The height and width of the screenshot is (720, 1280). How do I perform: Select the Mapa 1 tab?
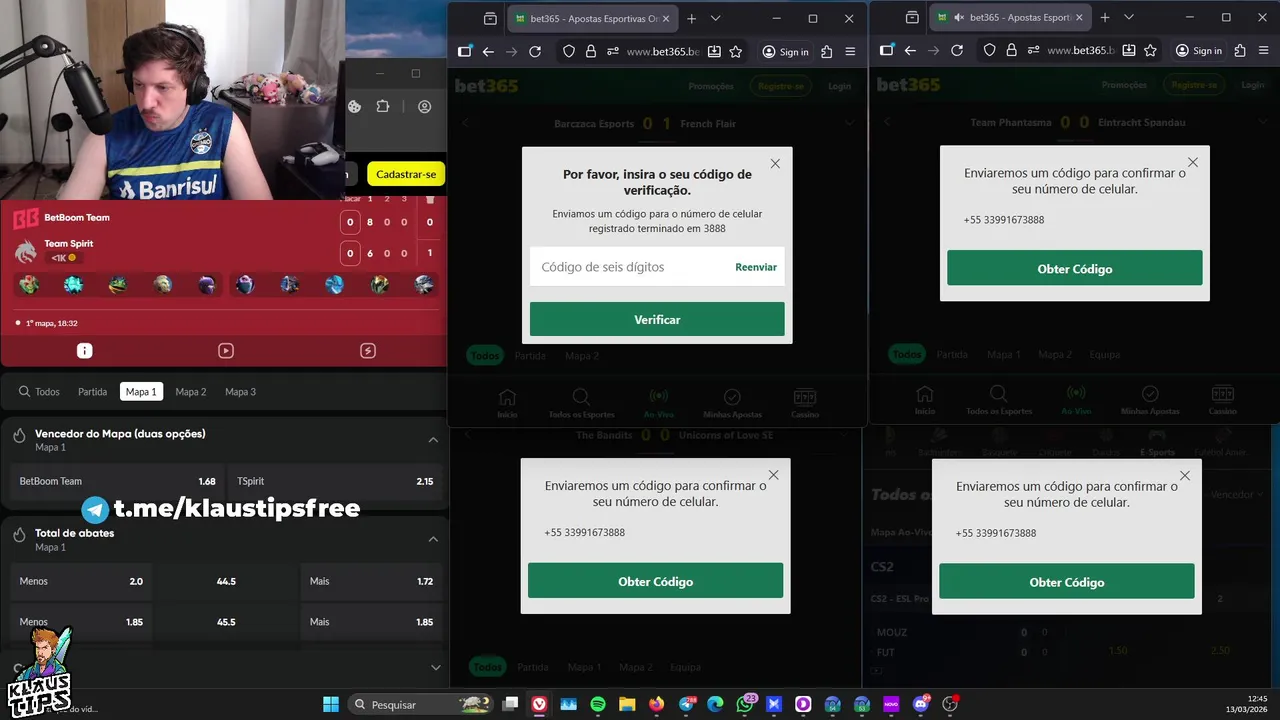click(141, 392)
